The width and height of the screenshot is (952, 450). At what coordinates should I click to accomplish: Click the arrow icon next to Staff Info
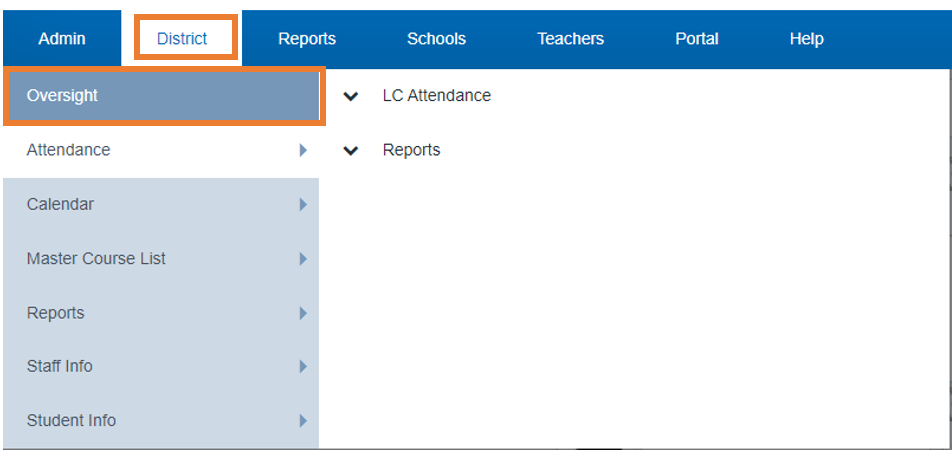(302, 367)
